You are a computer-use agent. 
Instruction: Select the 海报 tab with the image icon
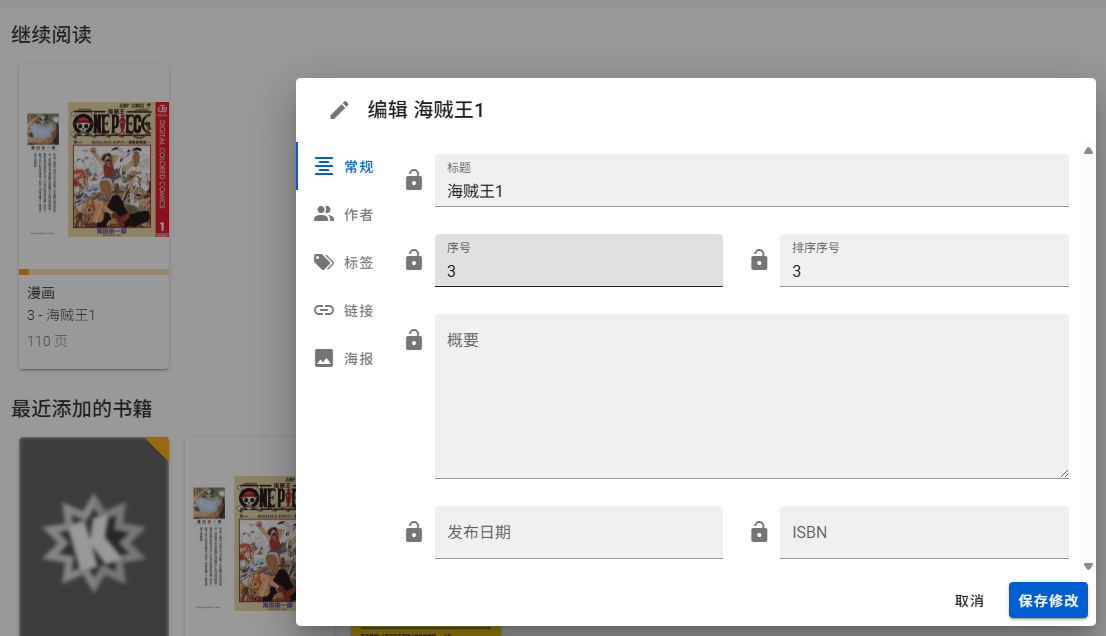point(344,358)
